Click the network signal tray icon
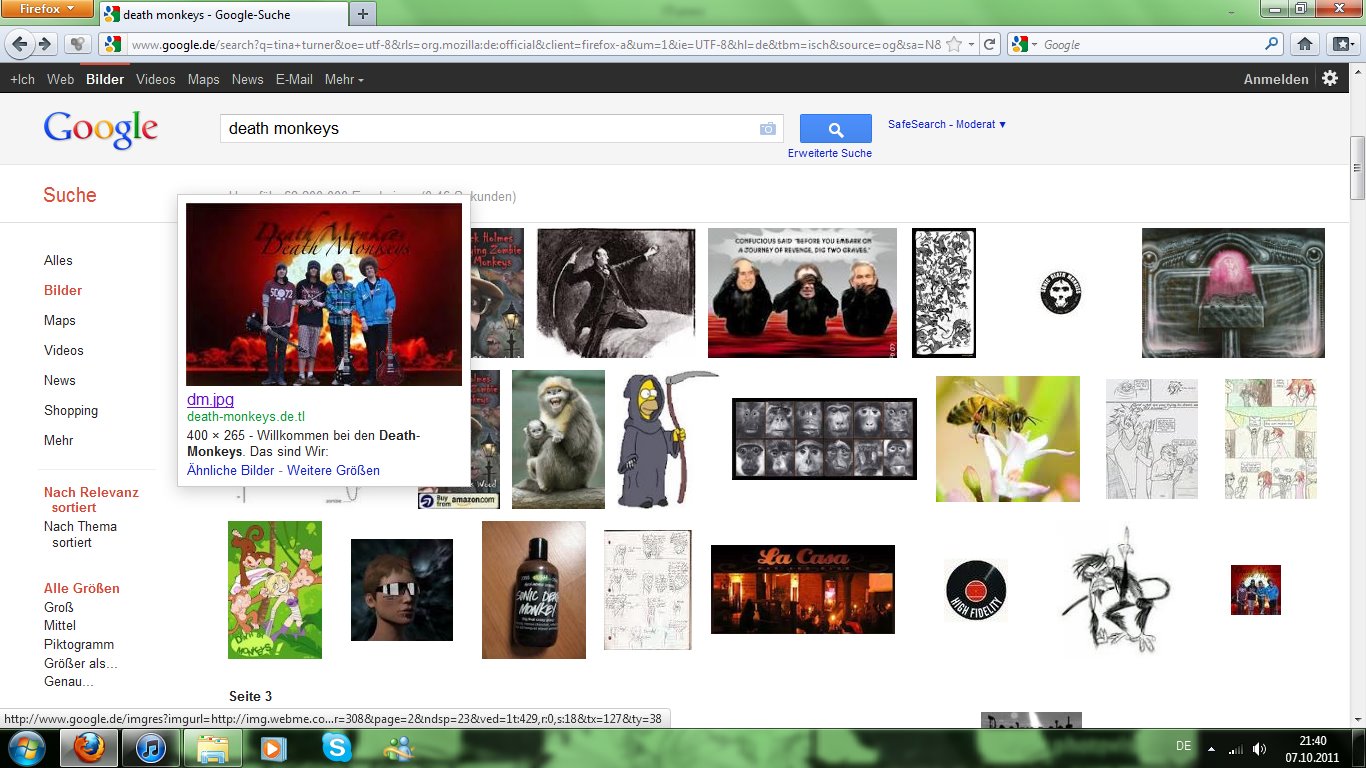 point(1236,748)
